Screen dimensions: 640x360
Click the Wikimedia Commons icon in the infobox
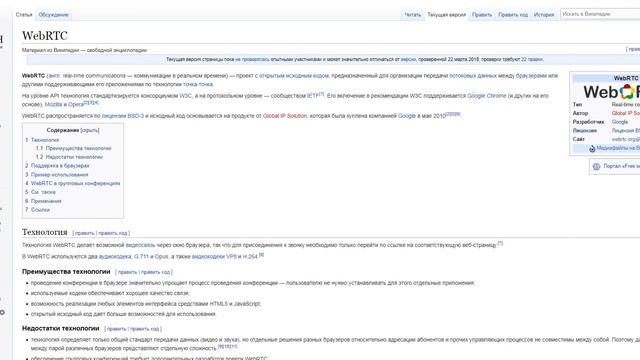point(592,149)
